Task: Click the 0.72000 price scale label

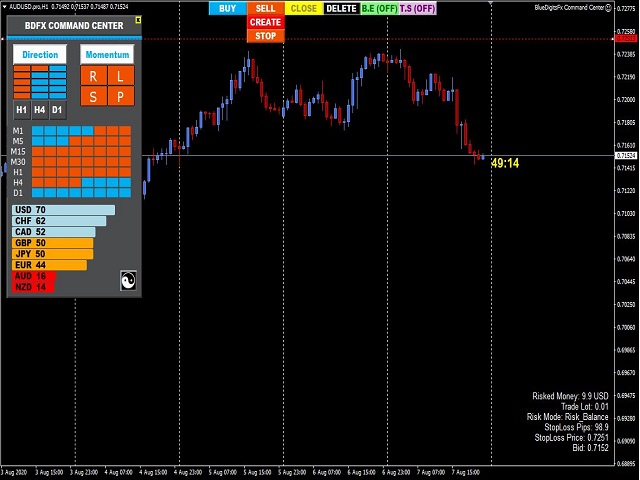Action: coord(627,100)
